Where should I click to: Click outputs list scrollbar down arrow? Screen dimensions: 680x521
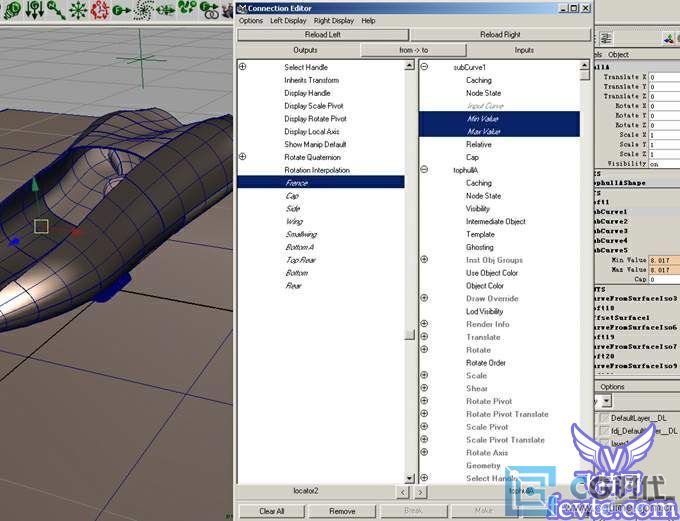[409, 478]
